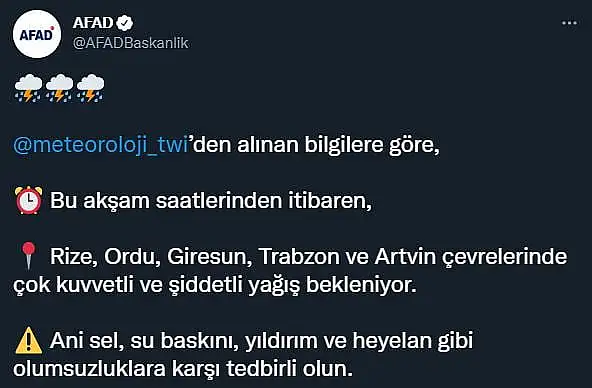592x388 pixels.
Task: Open the three-dot more options menu
Action: coord(569,23)
